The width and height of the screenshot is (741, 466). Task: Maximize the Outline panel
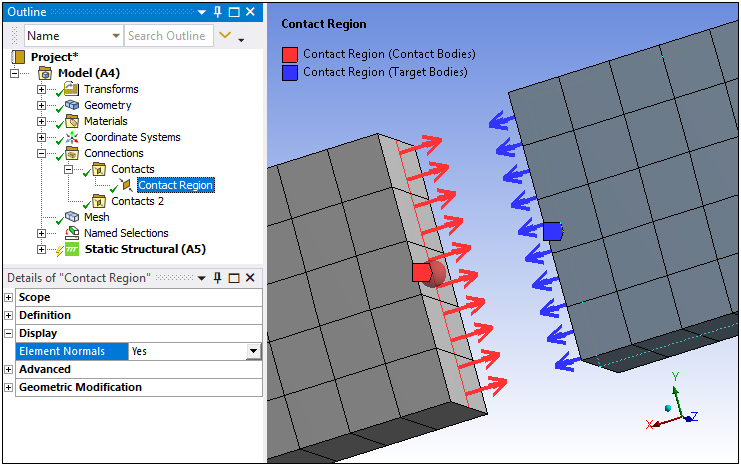point(234,12)
